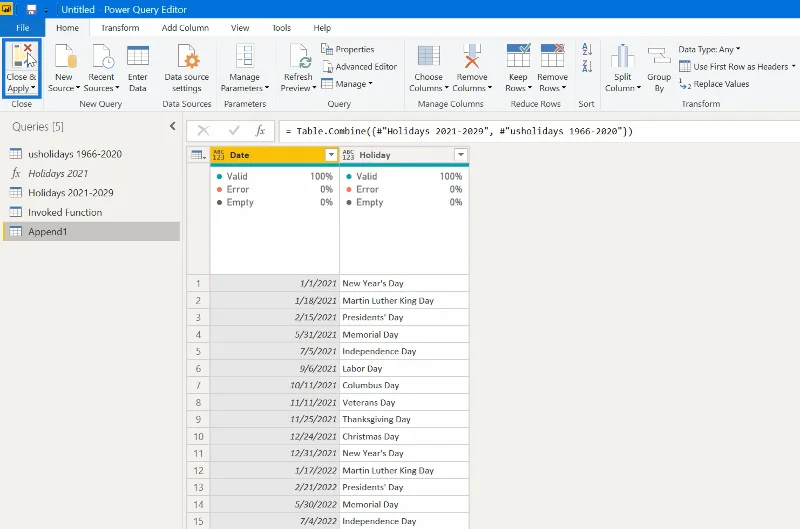Switch to View tab
The image size is (800, 529).
[x=240, y=28]
